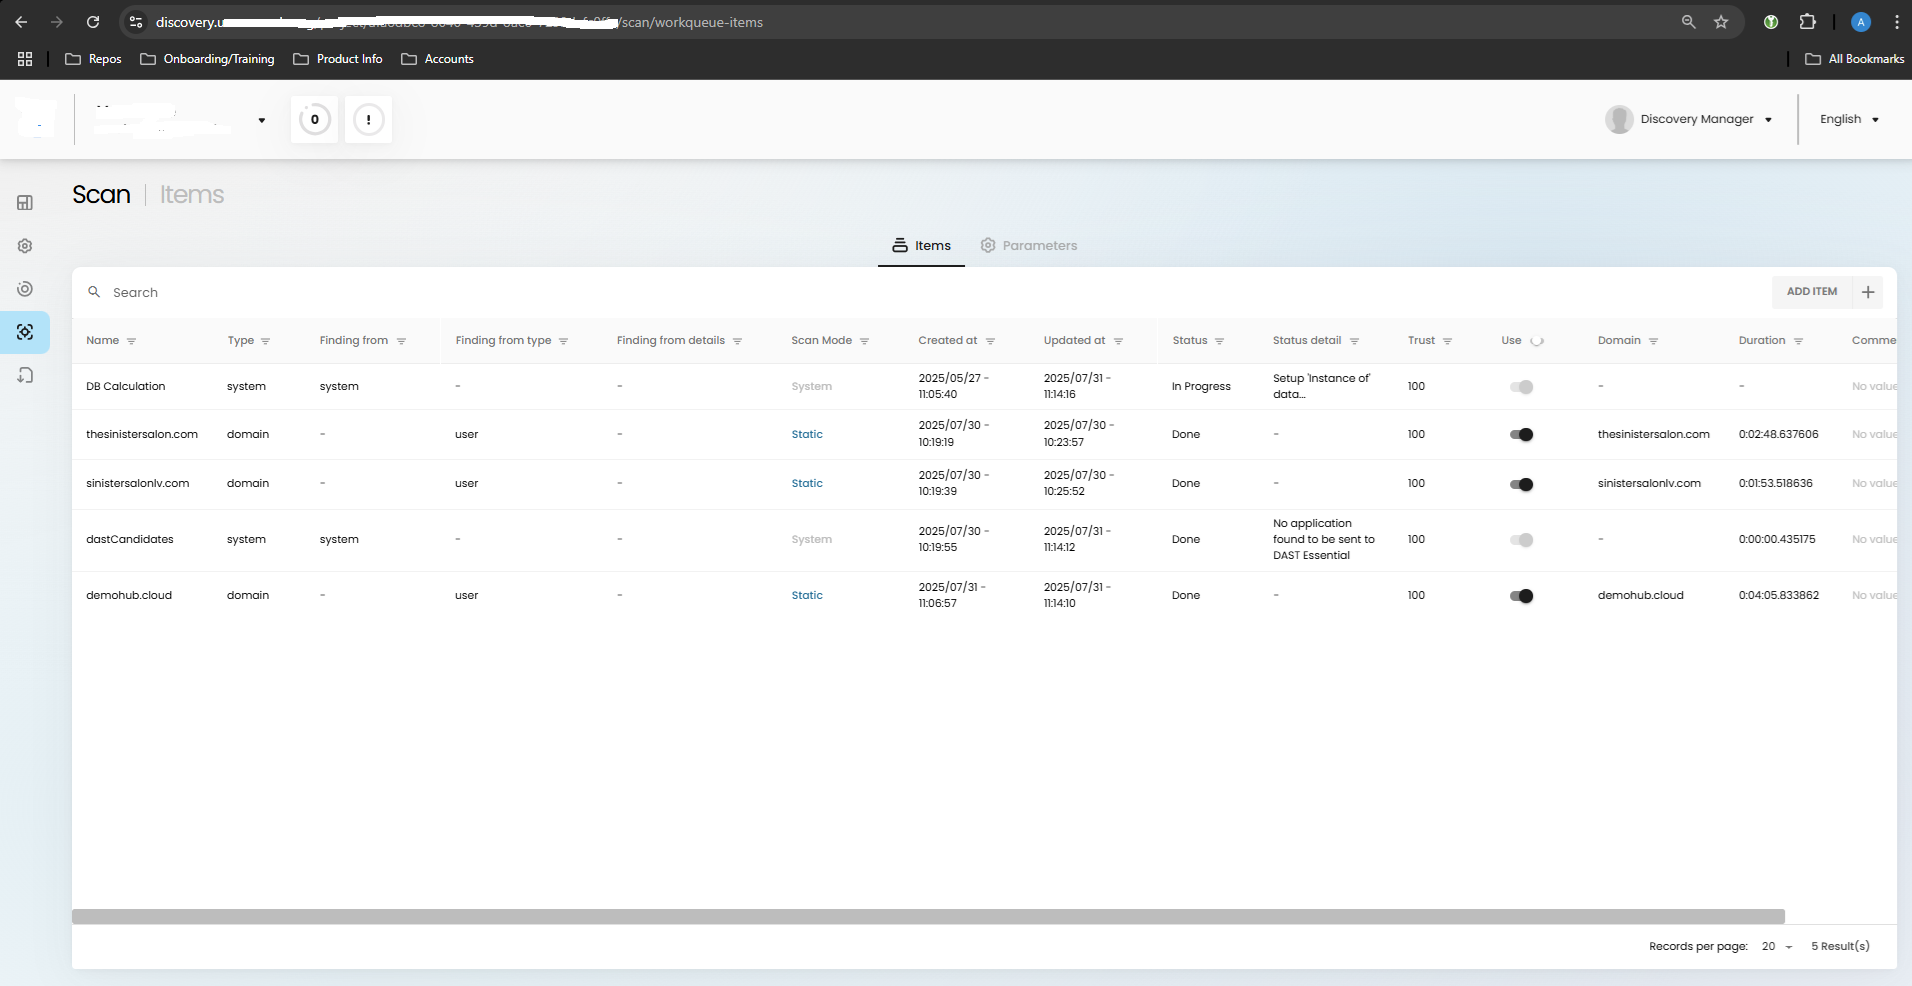The height and width of the screenshot is (986, 1912).
Task: Click Static scan mode for thesinistersalon.com
Action: tap(807, 435)
